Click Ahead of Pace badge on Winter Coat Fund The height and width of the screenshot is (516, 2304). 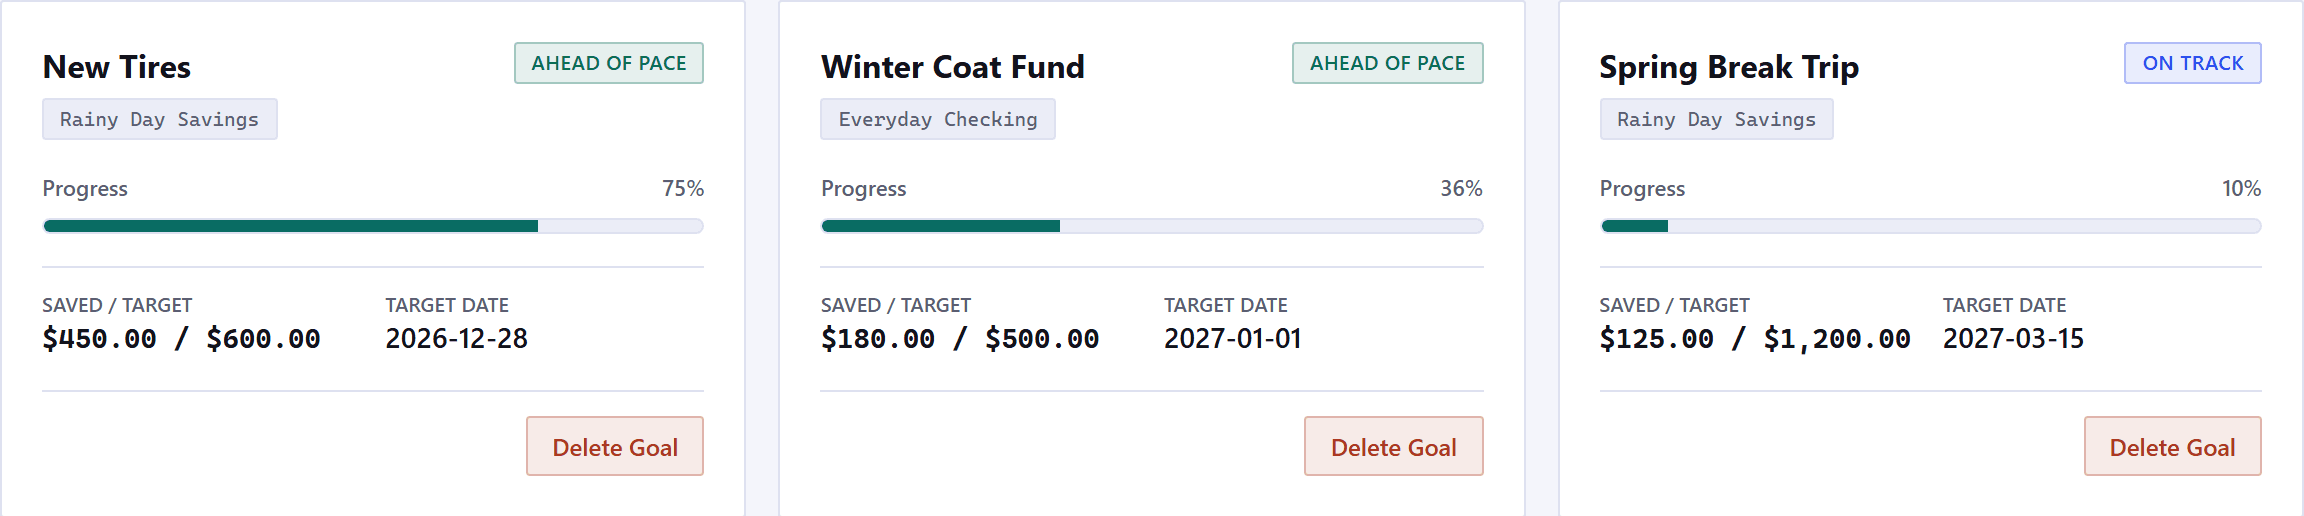coord(1388,63)
